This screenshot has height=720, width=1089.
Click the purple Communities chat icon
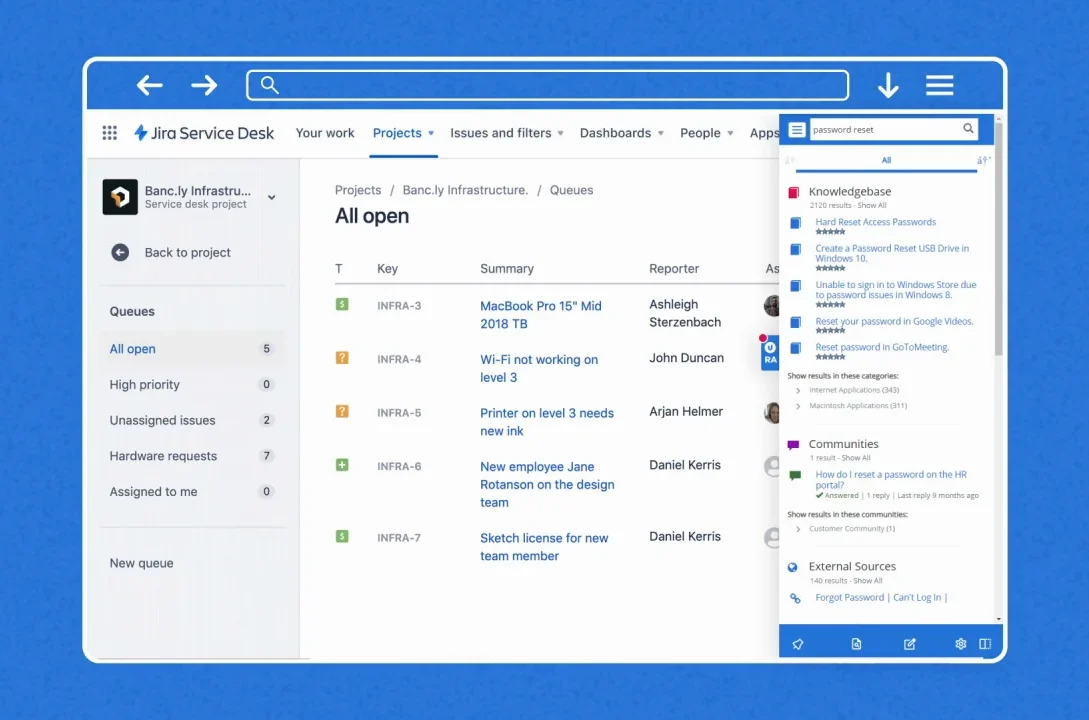coord(793,445)
